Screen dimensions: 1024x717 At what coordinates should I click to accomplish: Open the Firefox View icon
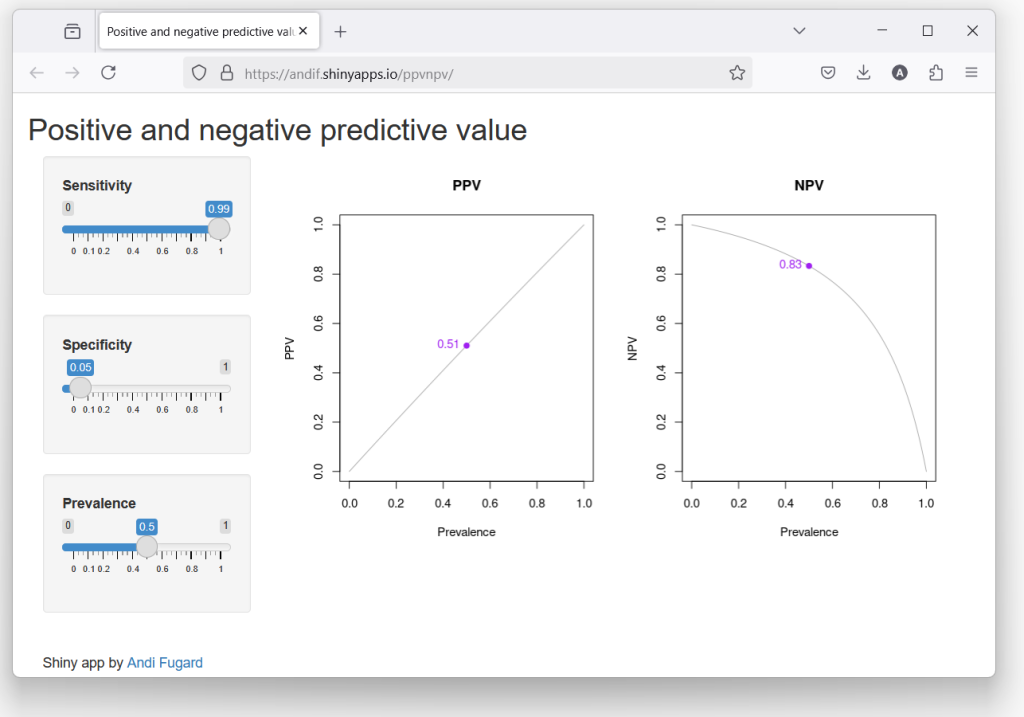[72, 31]
